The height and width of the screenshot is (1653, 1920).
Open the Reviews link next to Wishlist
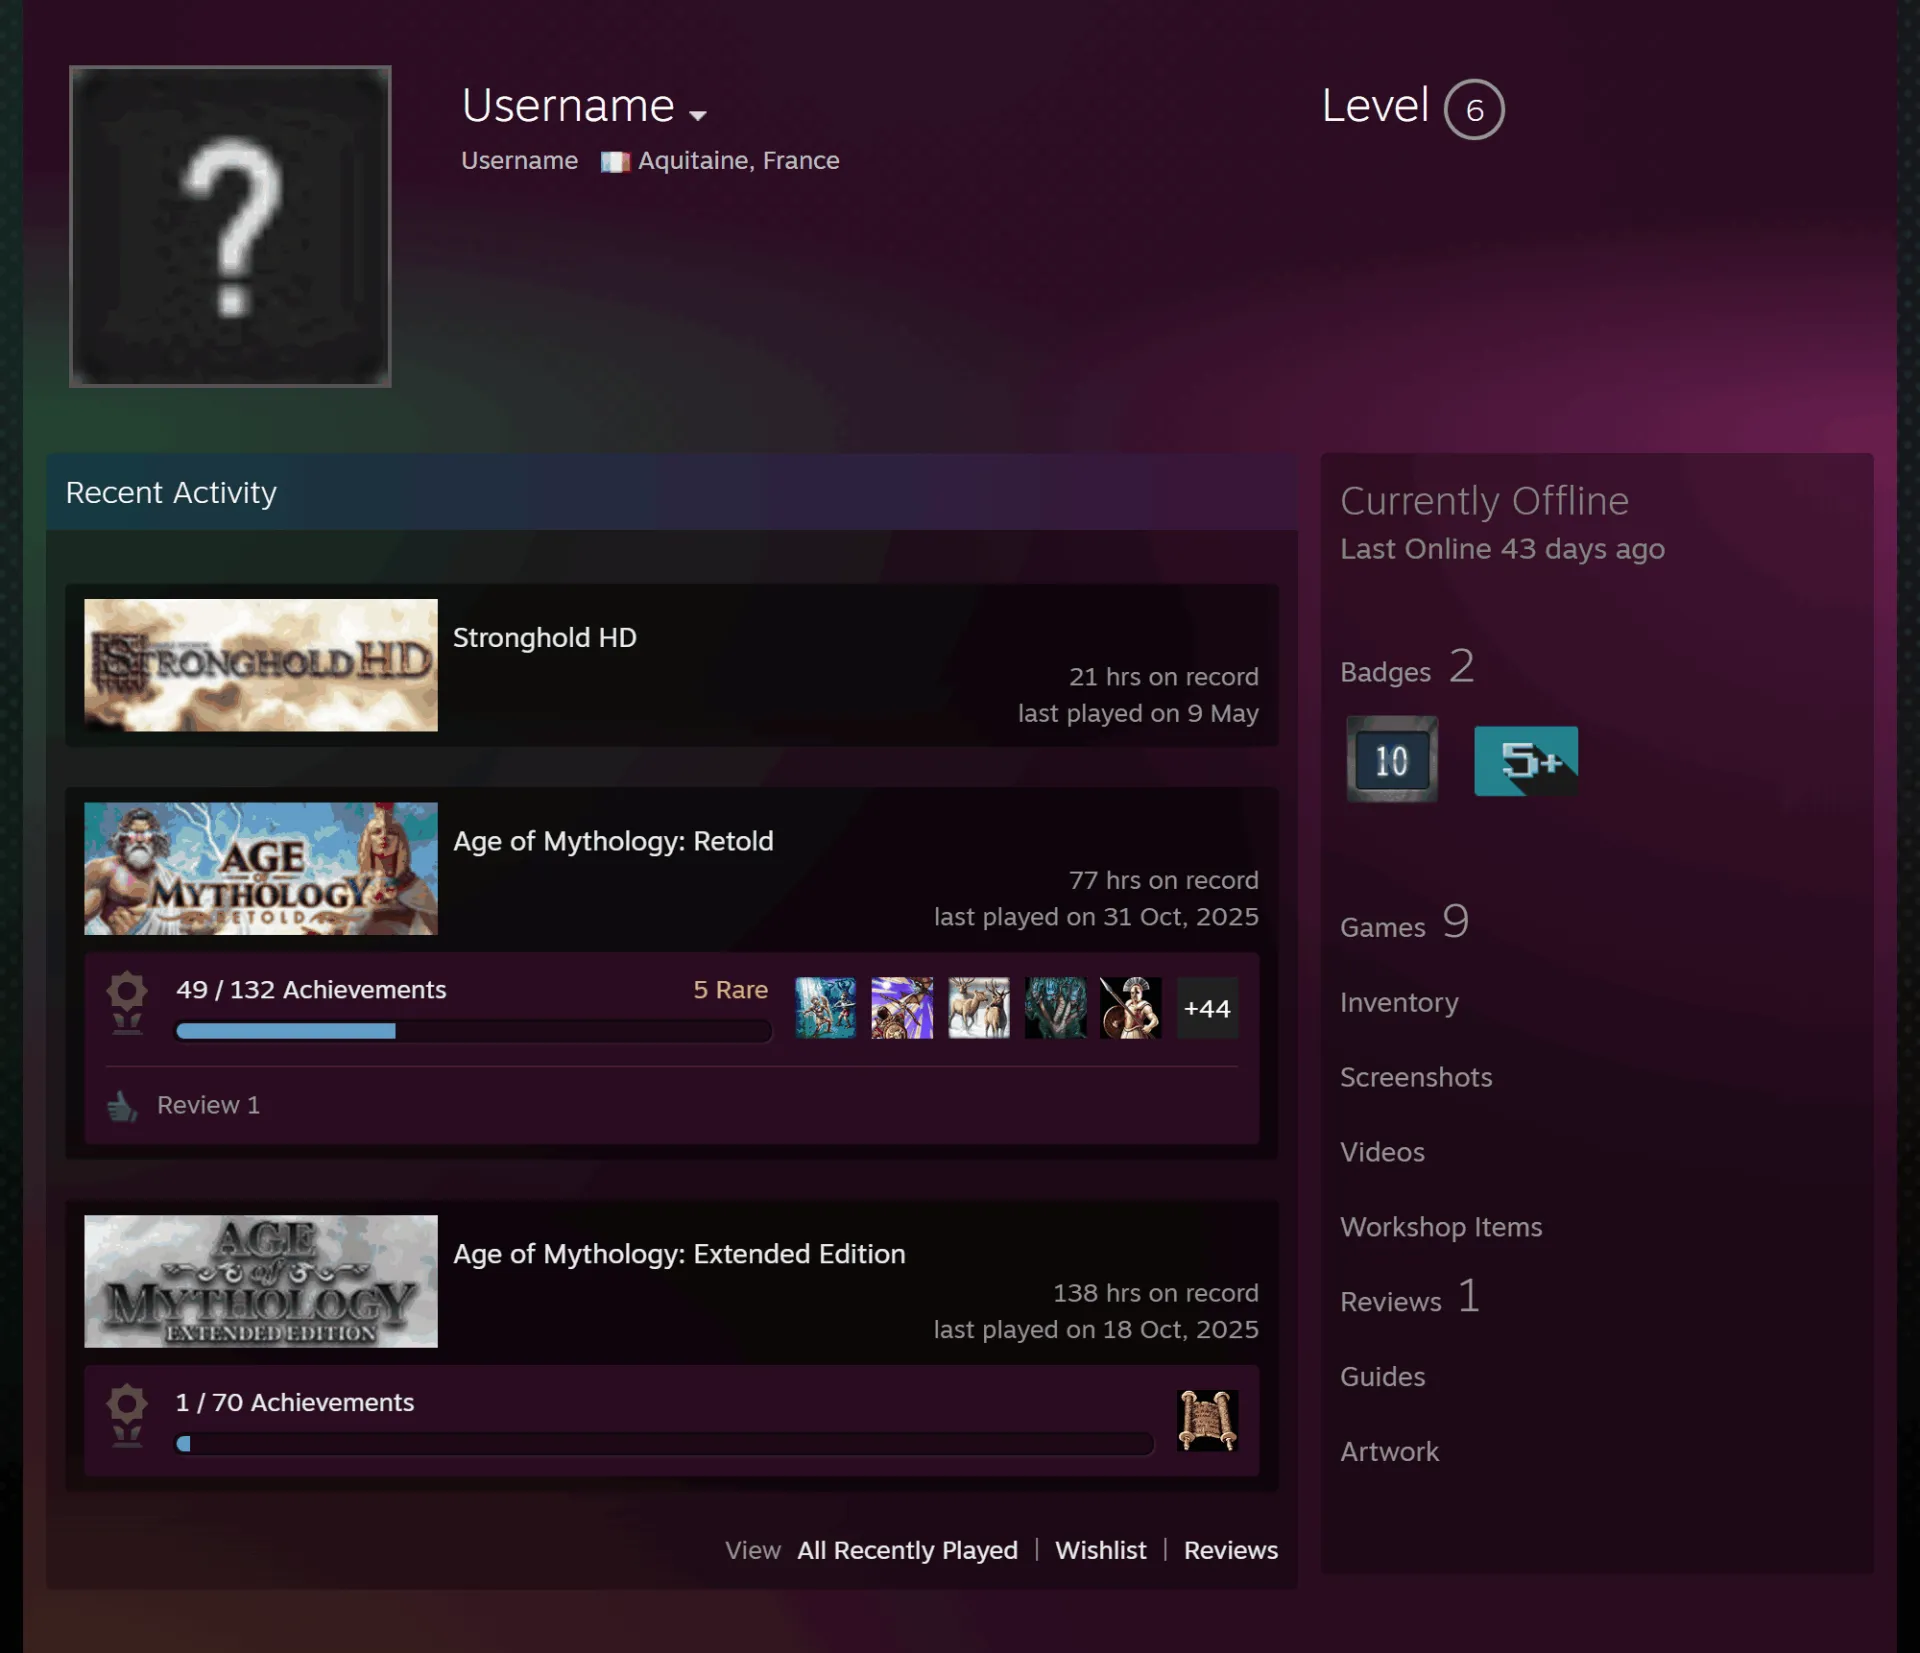click(1231, 1550)
